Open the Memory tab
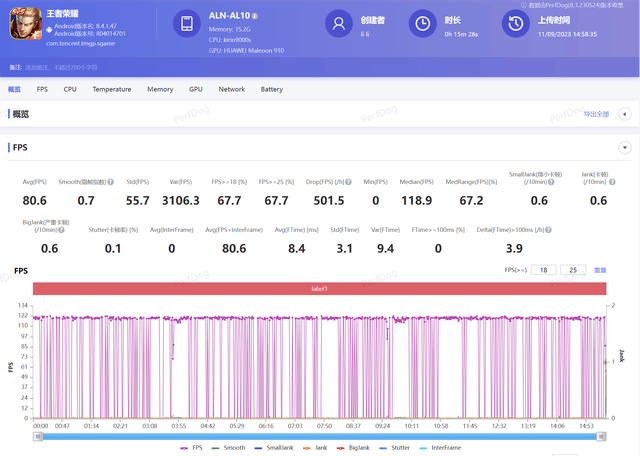Screen dimensions: 640x456 pos(160,89)
